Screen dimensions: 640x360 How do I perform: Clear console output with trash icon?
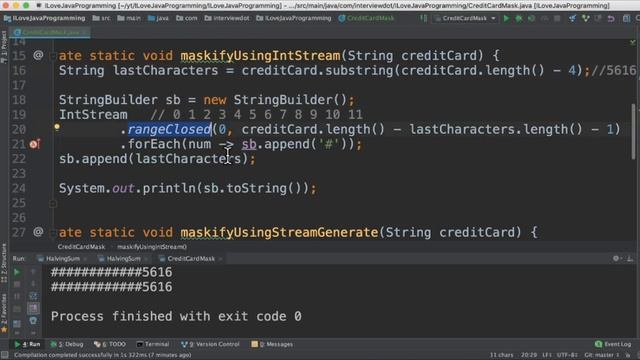[33, 321]
